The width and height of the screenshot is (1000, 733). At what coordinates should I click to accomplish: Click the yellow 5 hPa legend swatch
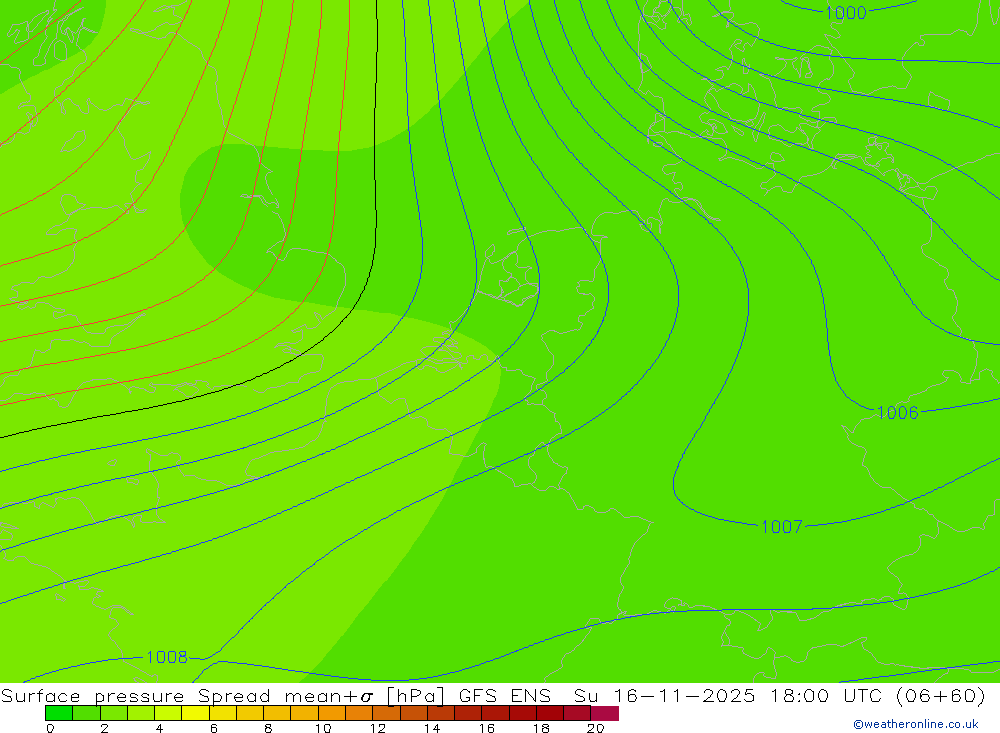[195, 713]
